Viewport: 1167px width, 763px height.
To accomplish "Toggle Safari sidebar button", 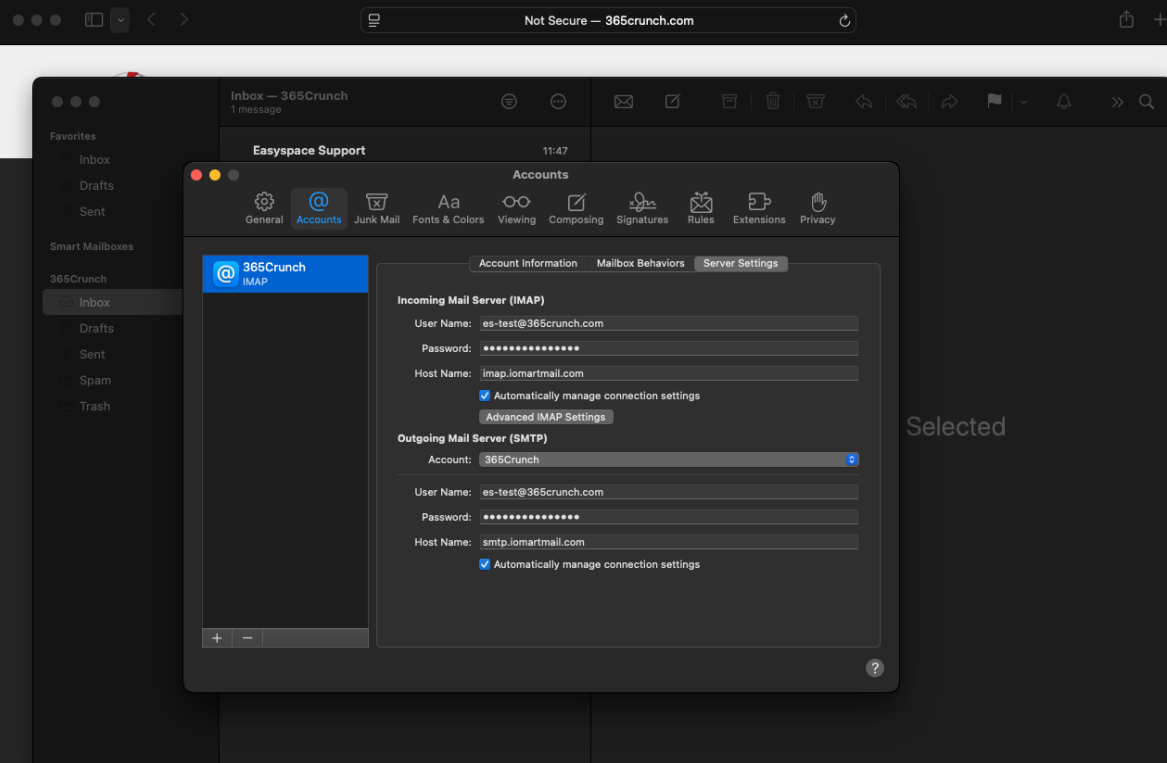I will coord(94,20).
